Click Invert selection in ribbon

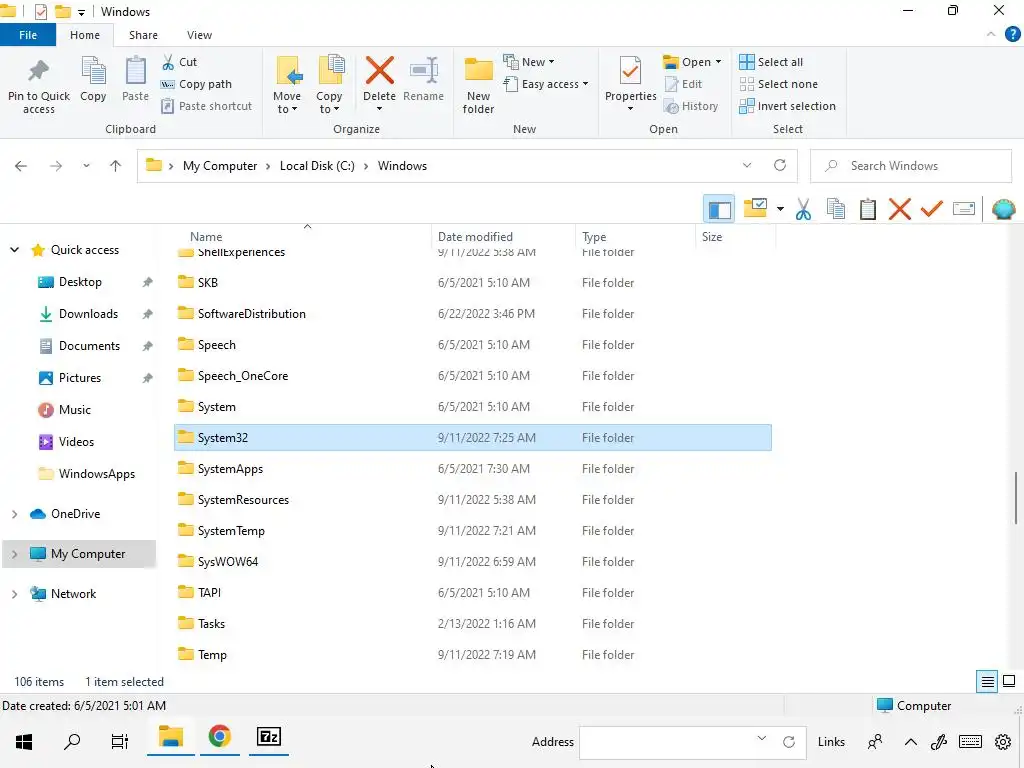click(x=788, y=106)
